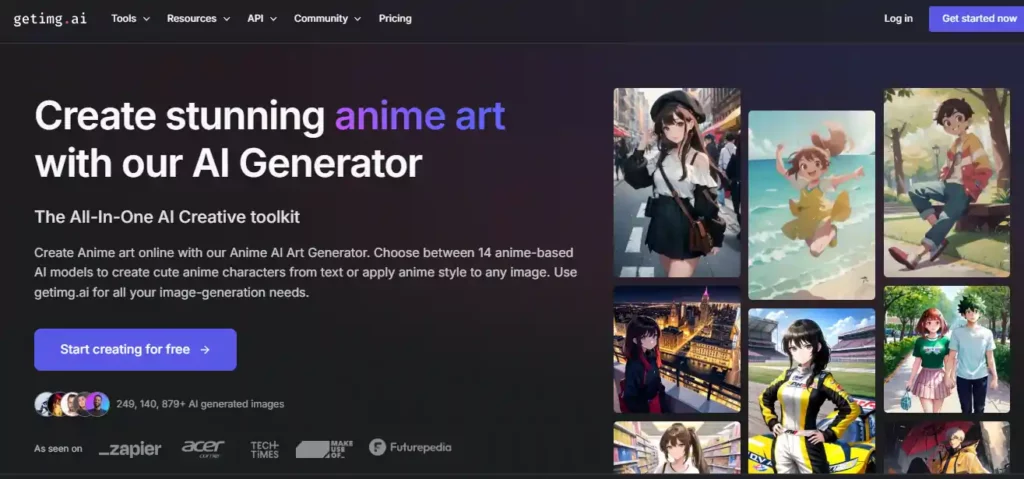Click the Acer logo
The height and width of the screenshot is (479, 1024).
point(202,448)
